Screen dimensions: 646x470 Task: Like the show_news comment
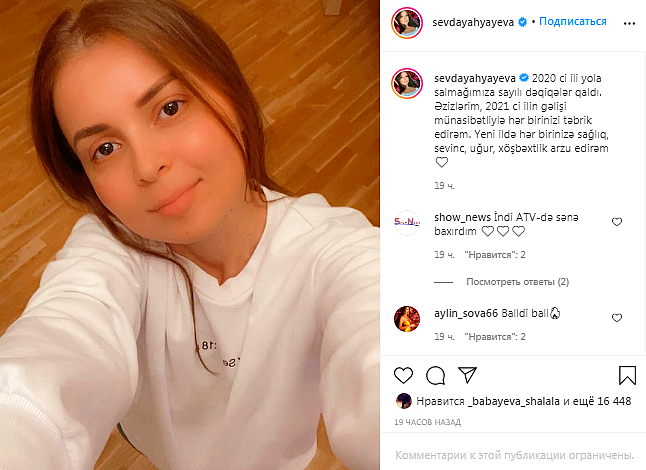pos(616,222)
